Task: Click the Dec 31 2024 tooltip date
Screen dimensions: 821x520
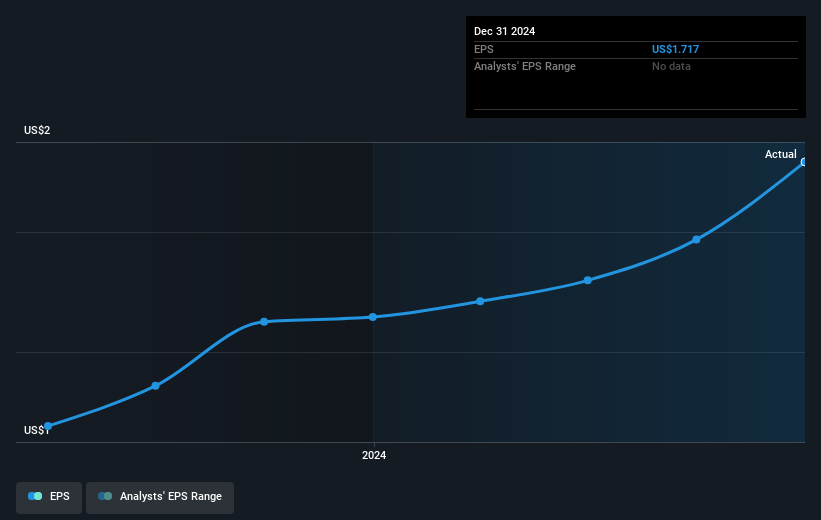Action: click(x=504, y=31)
